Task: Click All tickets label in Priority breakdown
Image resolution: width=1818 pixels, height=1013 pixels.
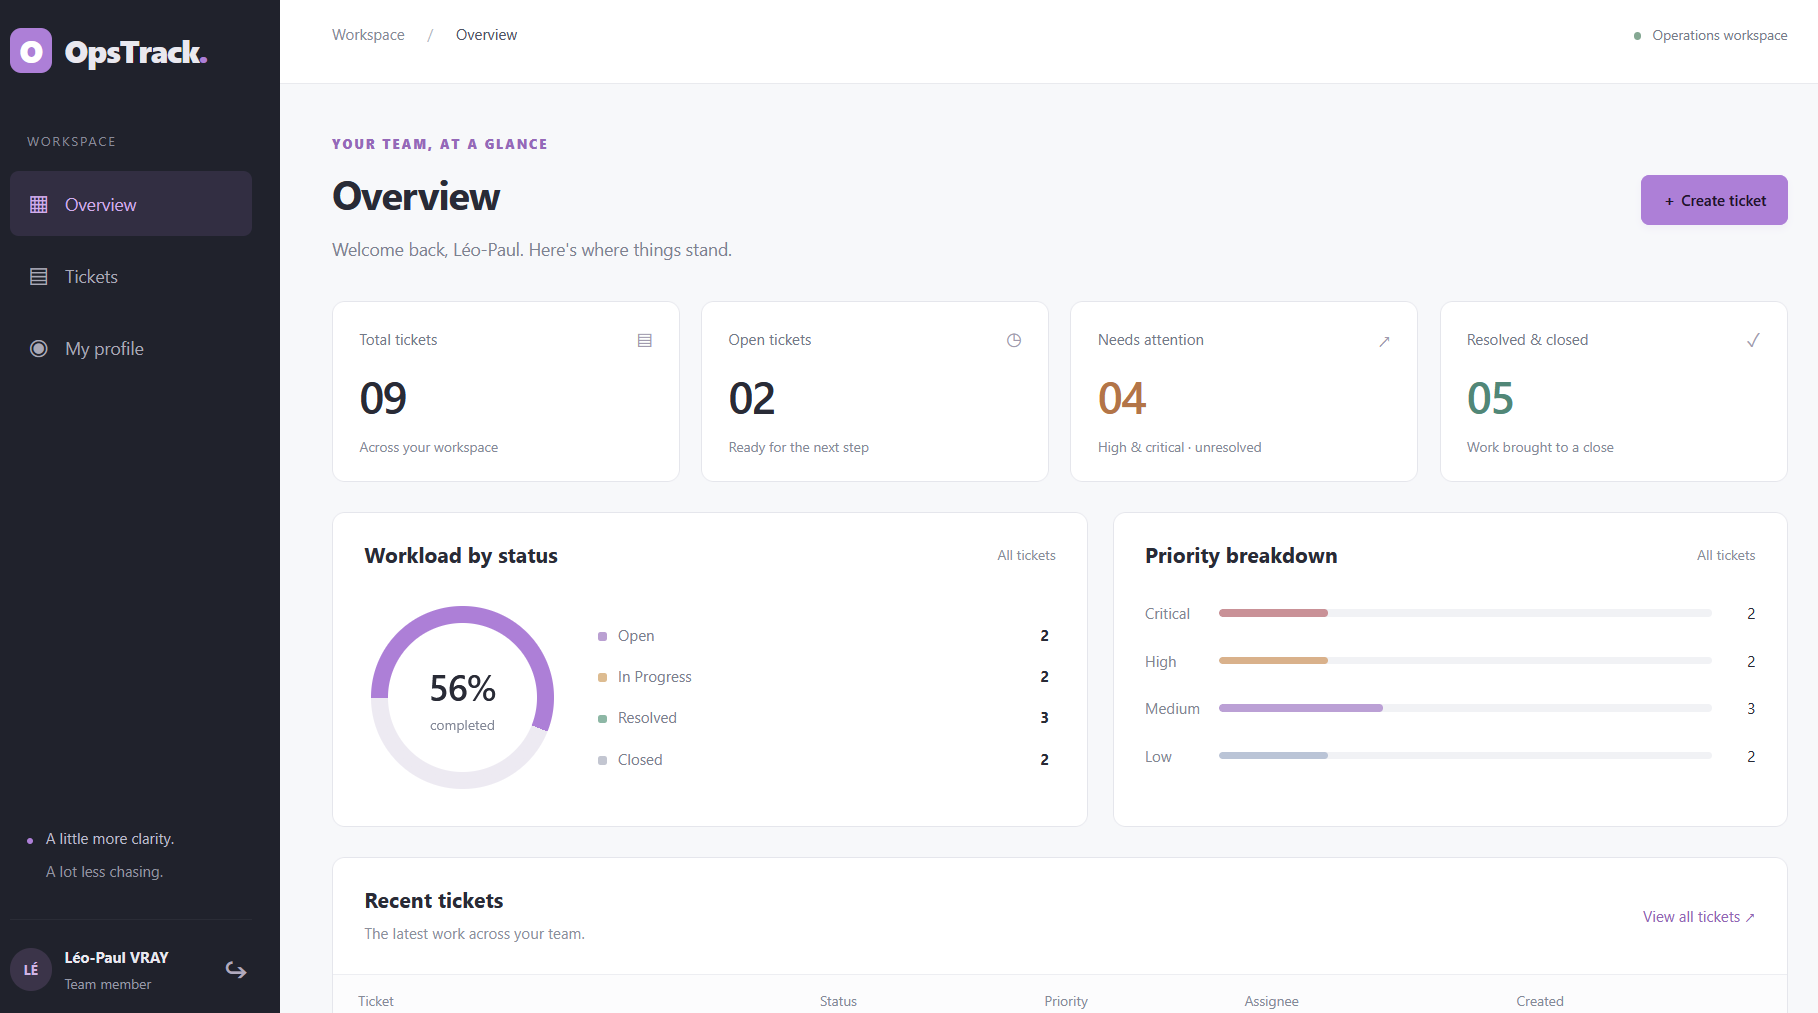Action: click(x=1726, y=555)
